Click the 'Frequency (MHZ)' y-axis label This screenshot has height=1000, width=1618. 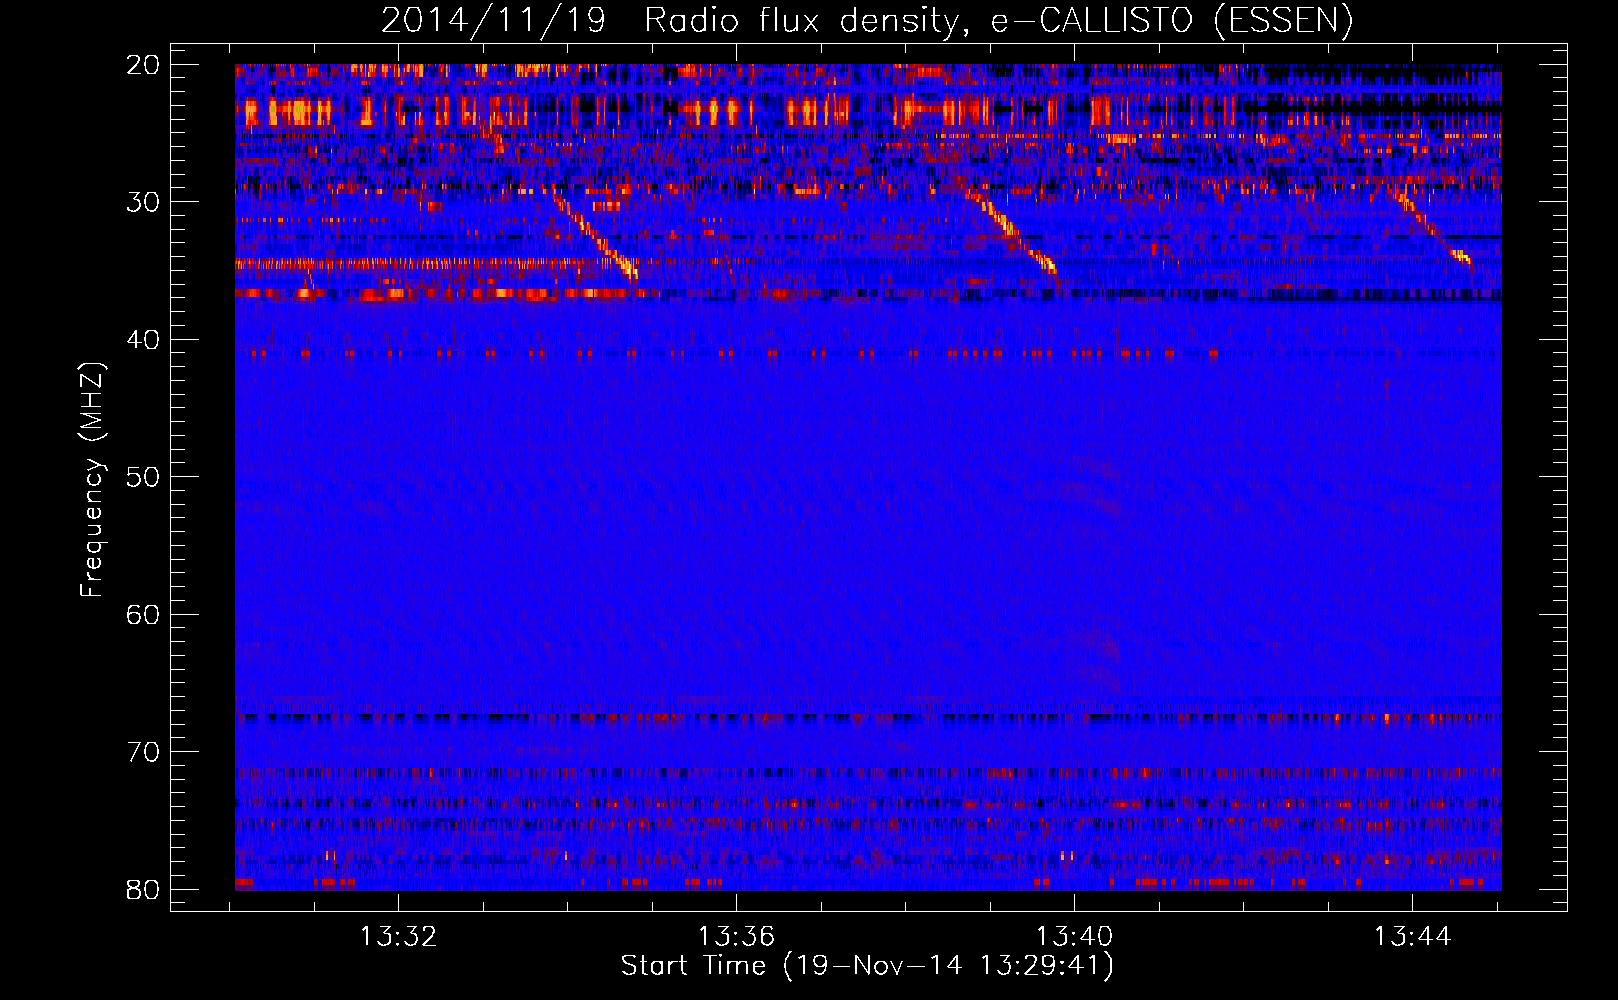point(92,479)
